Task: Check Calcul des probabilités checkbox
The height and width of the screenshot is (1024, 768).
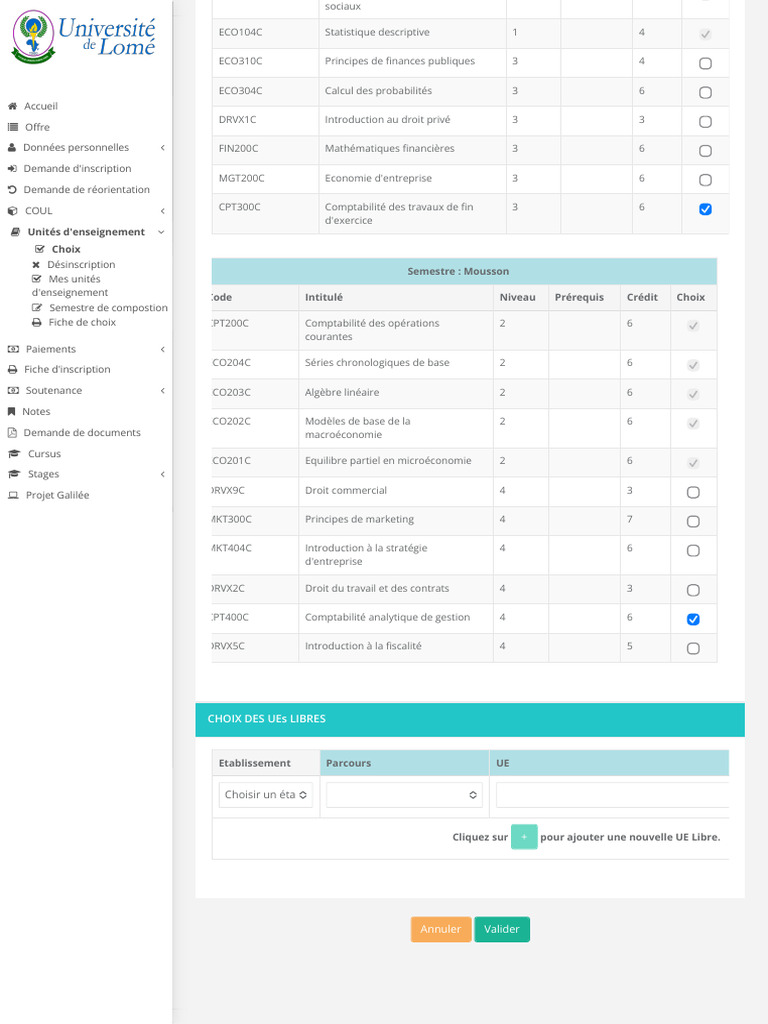Action: (x=705, y=93)
